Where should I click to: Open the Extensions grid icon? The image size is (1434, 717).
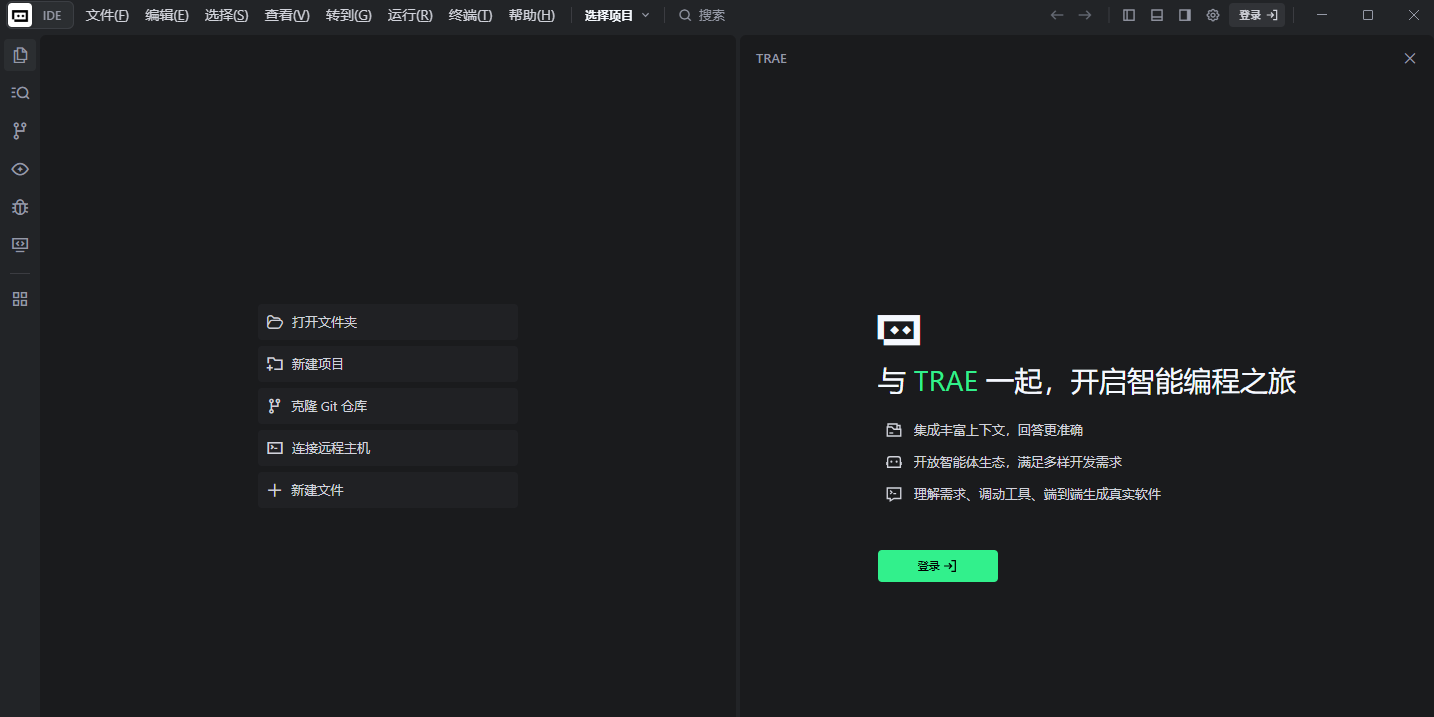coord(20,299)
